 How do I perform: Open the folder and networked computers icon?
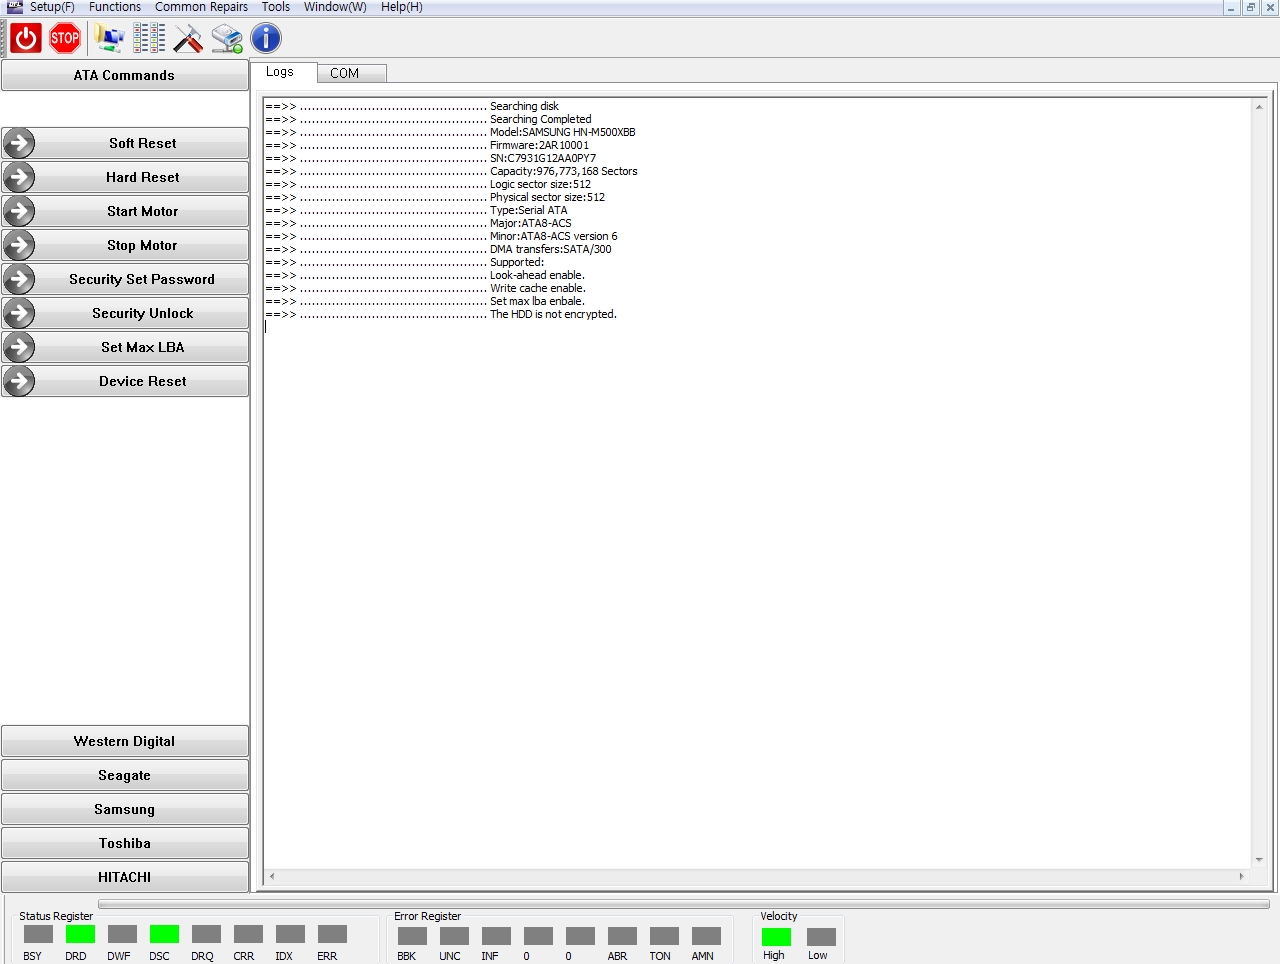(x=109, y=39)
